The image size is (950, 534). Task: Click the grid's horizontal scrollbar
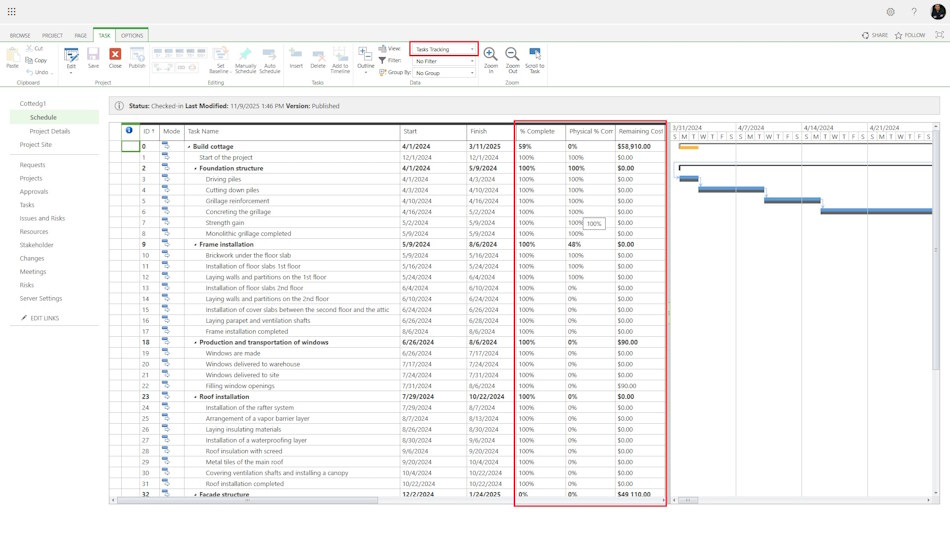coord(248,500)
